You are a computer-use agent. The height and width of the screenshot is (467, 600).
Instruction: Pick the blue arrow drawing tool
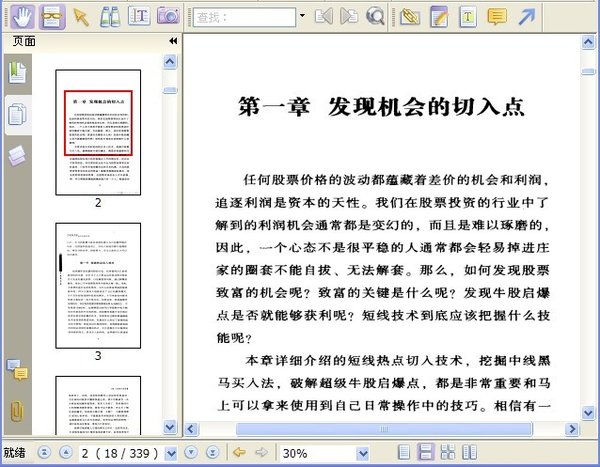(527, 17)
